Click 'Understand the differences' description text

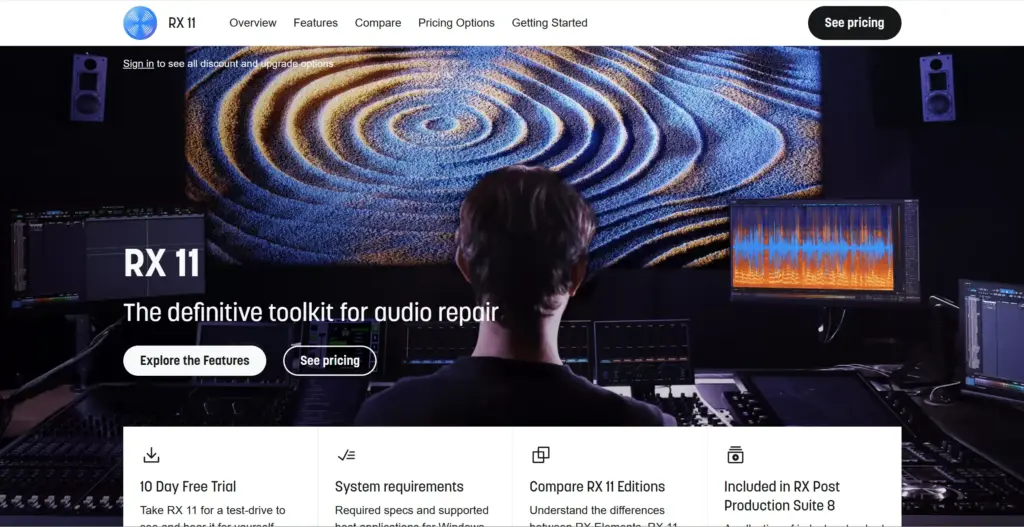(597, 510)
